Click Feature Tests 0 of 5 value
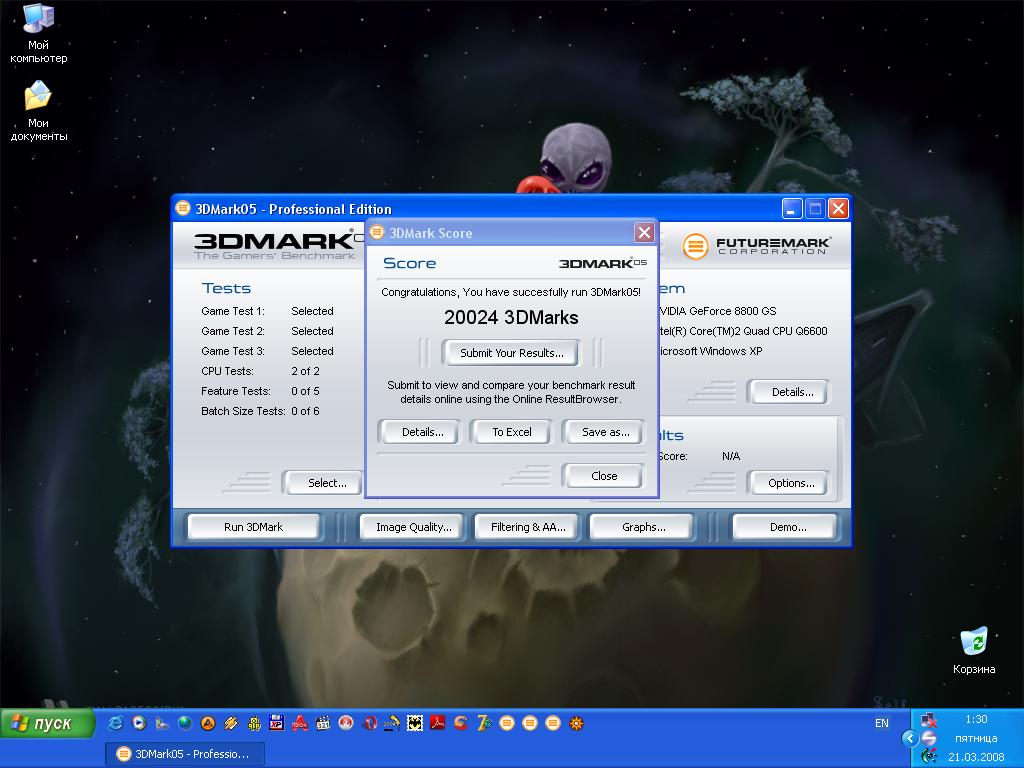1024x768 pixels. [x=305, y=391]
